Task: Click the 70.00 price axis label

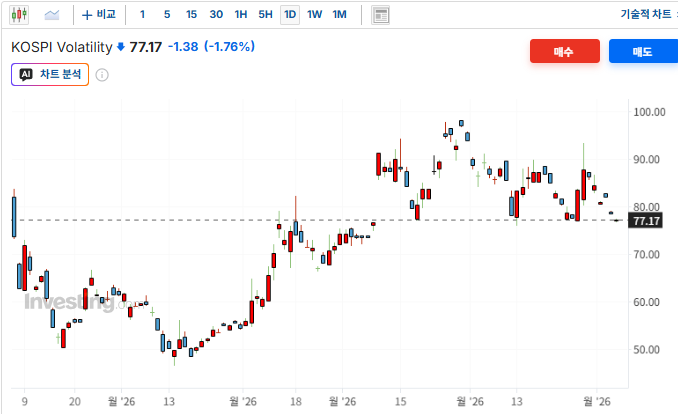Action: tap(646, 254)
